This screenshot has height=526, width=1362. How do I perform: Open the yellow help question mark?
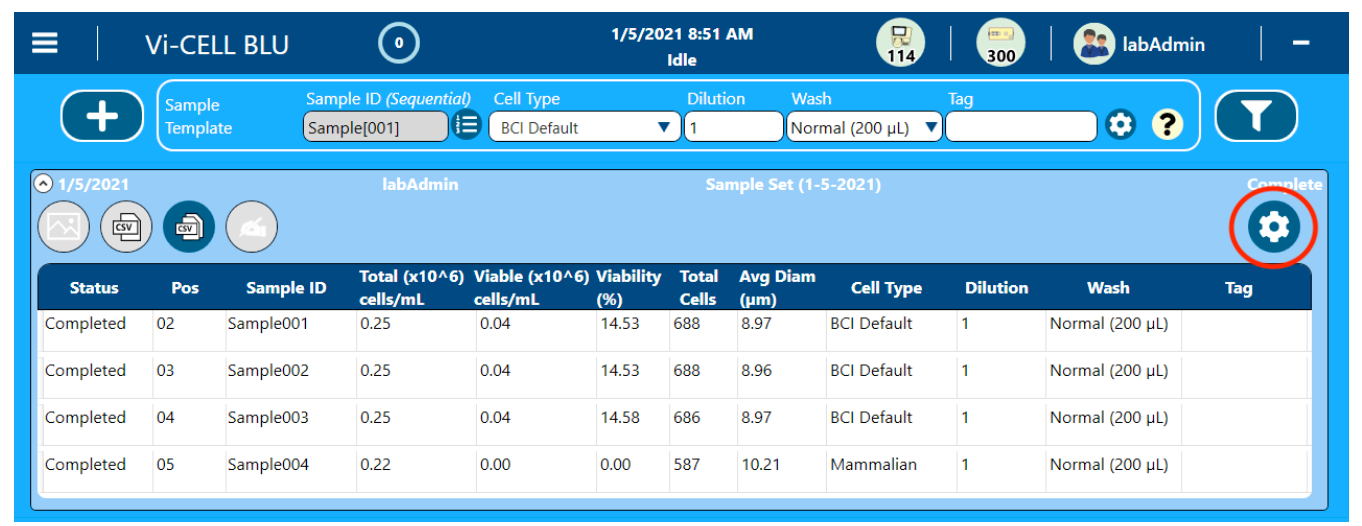1167,125
